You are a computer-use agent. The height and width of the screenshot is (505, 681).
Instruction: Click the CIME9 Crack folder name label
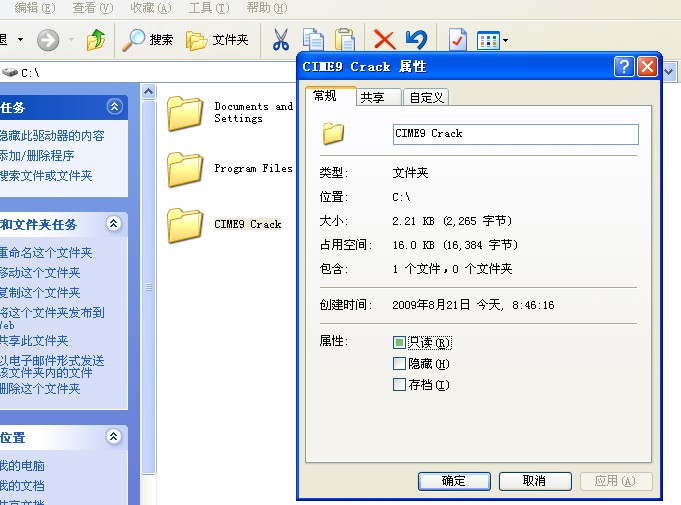coord(248,224)
